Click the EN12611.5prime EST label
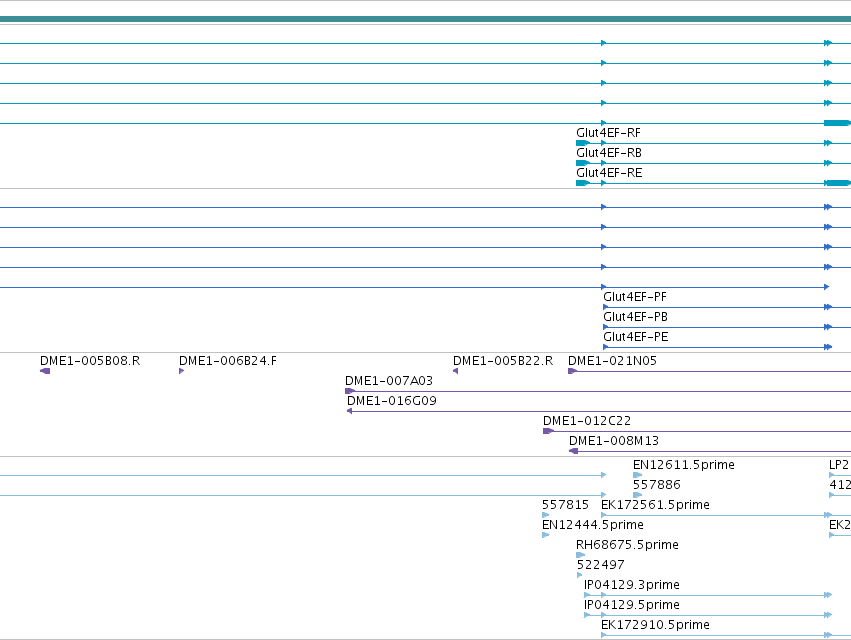Image resolution: width=851 pixels, height=640 pixels. pyautogui.click(x=684, y=465)
